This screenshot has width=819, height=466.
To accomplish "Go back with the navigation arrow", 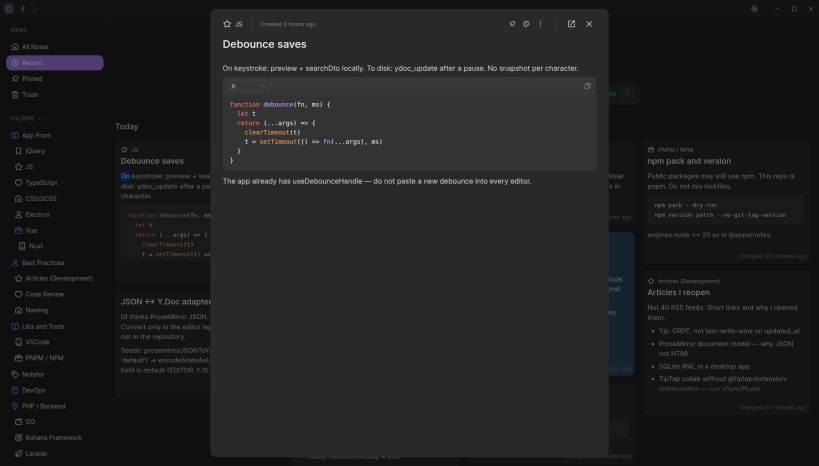I will coord(23,9).
